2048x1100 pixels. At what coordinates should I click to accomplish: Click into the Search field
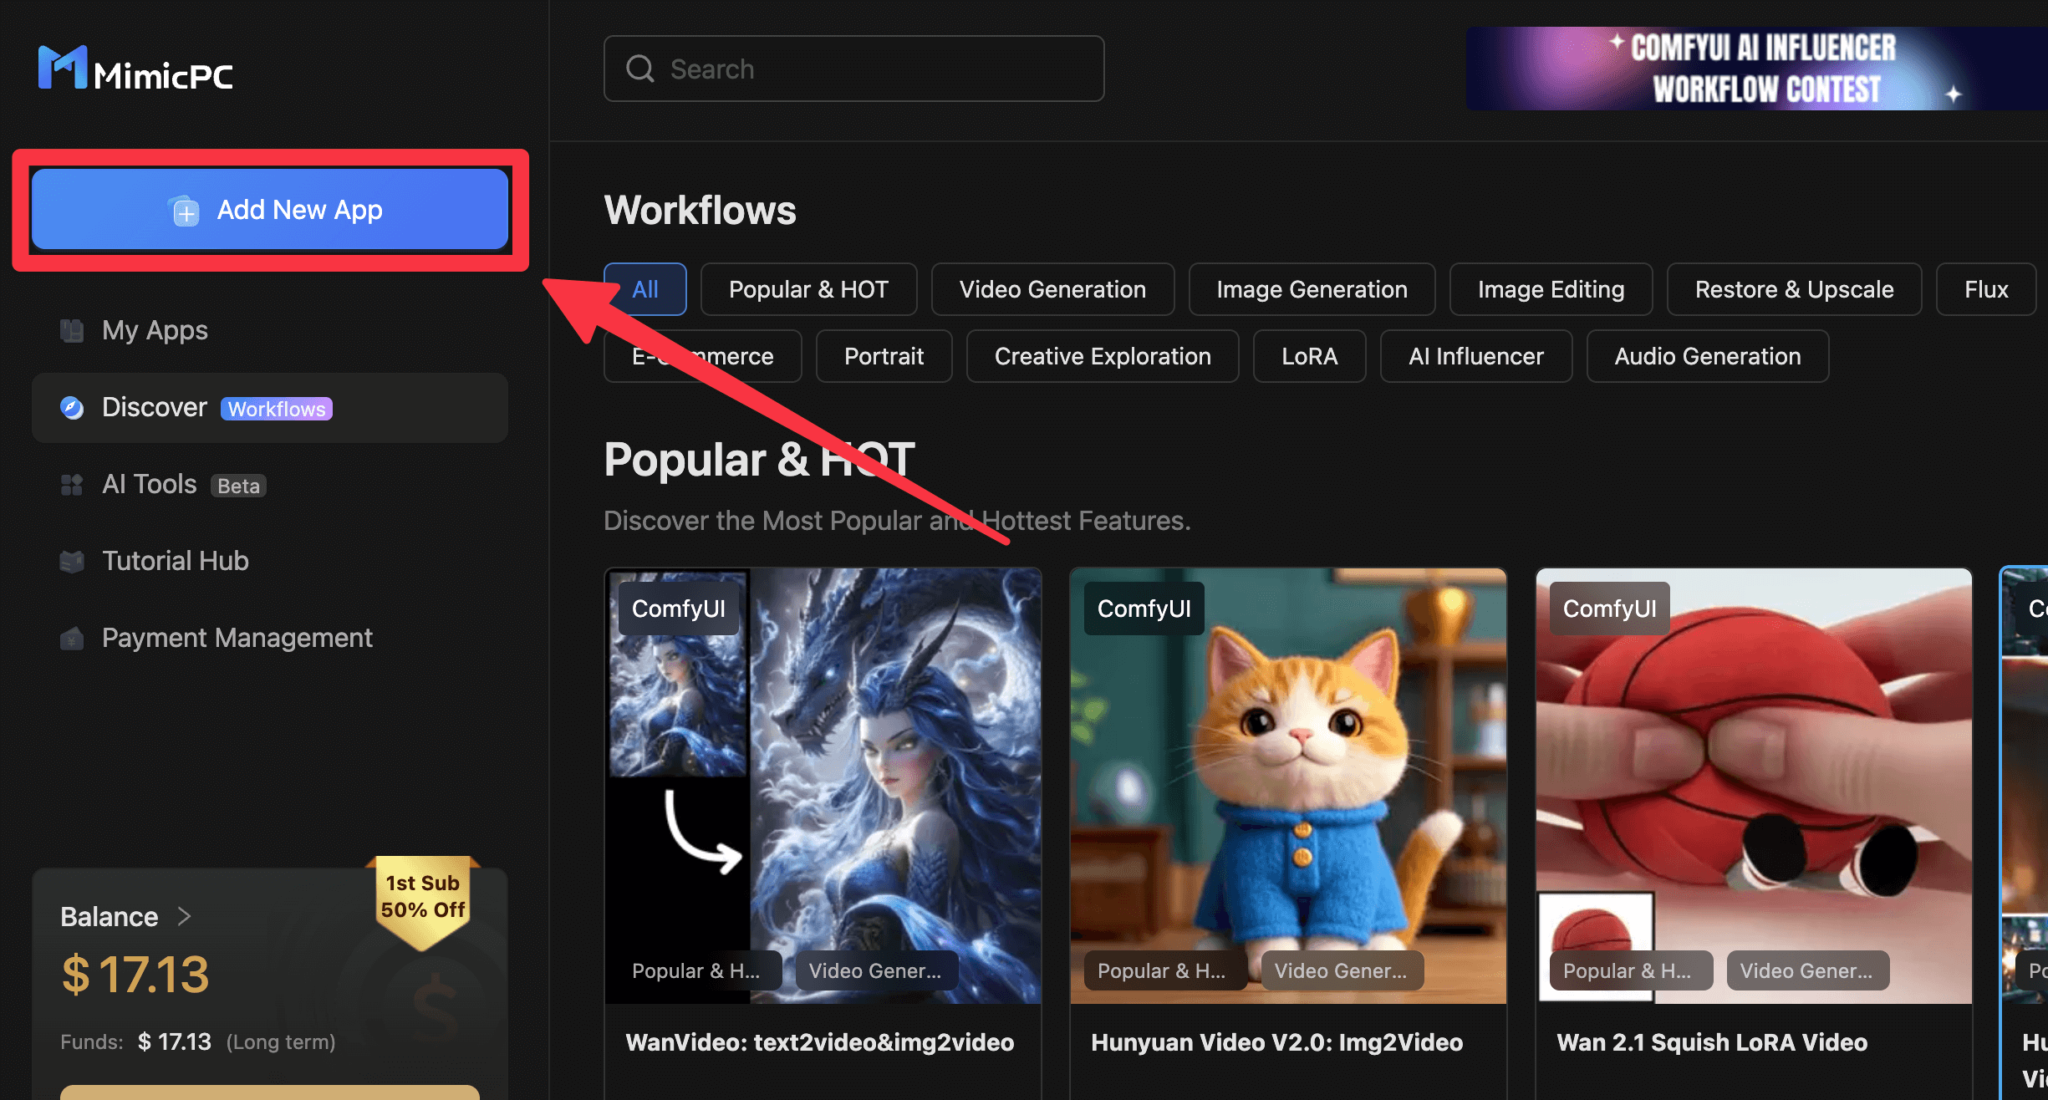point(870,69)
